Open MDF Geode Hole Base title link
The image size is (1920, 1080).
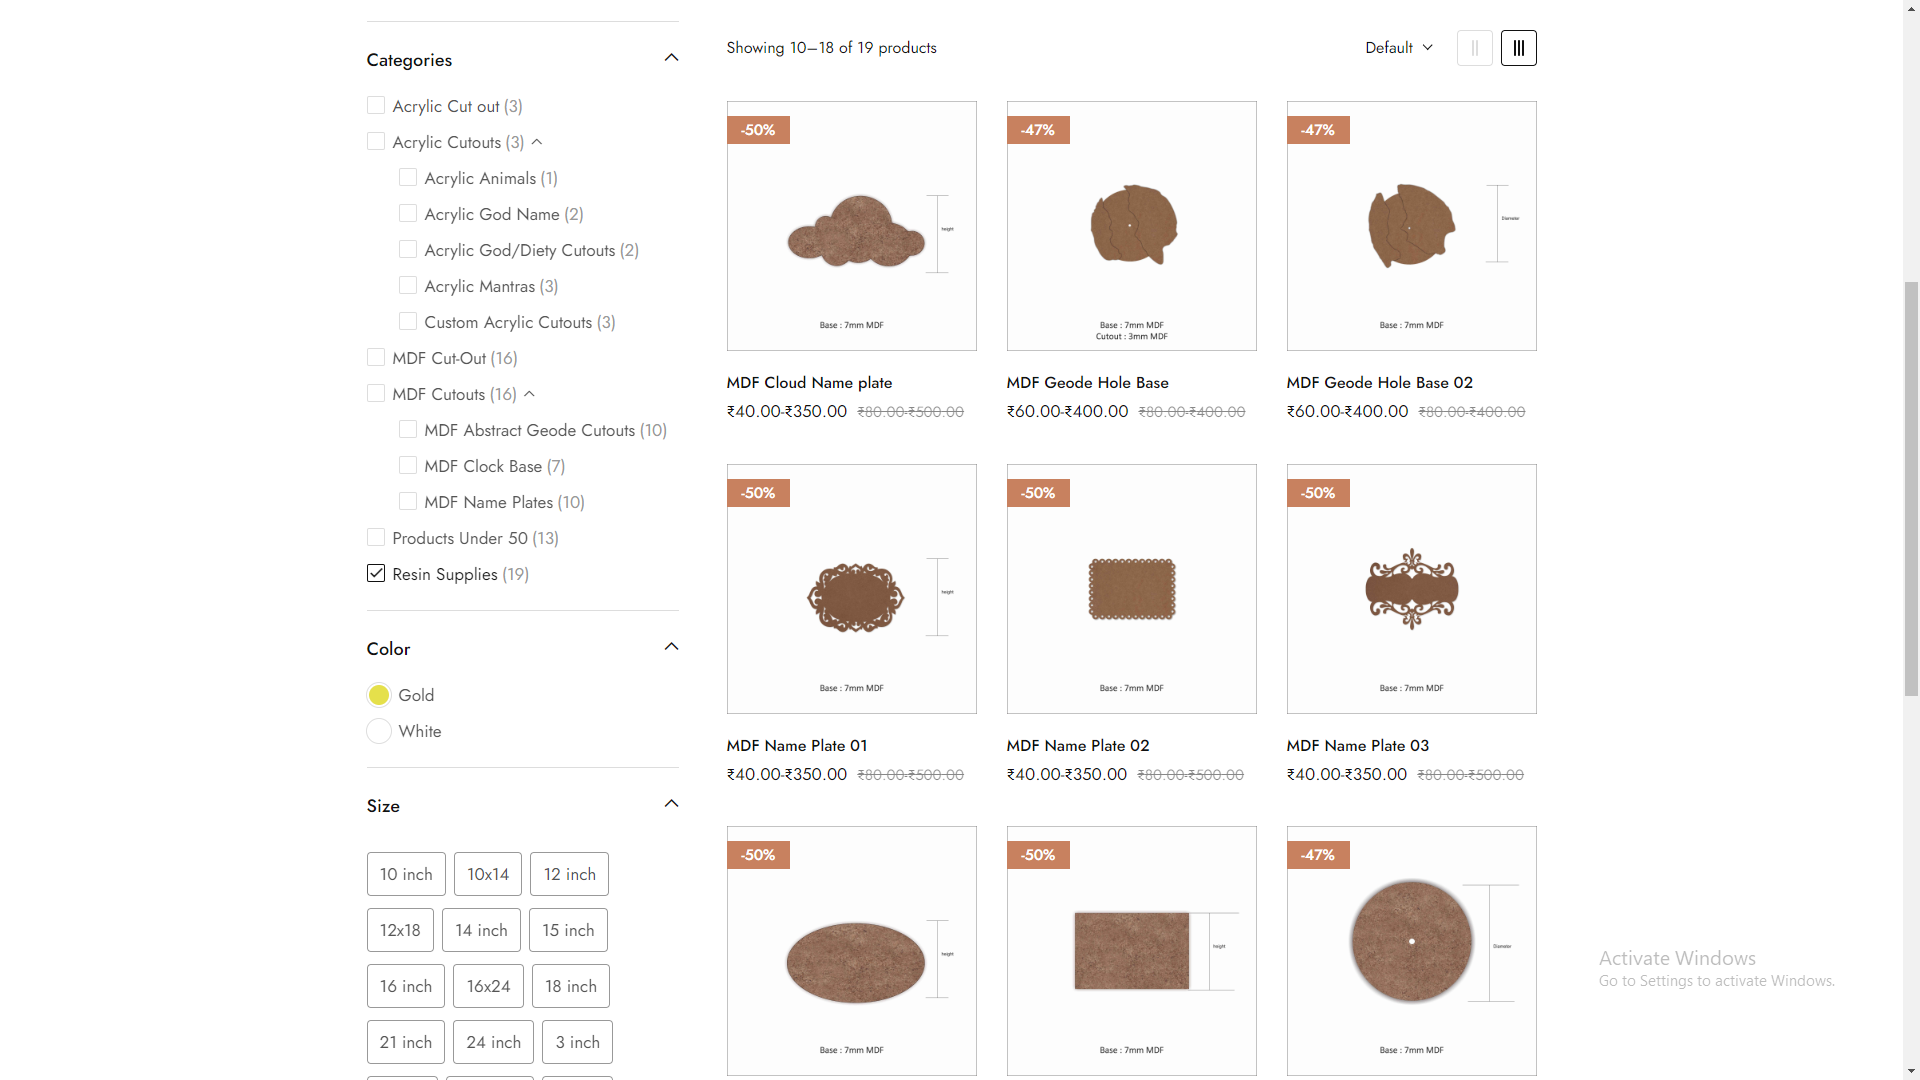point(1087,383)
